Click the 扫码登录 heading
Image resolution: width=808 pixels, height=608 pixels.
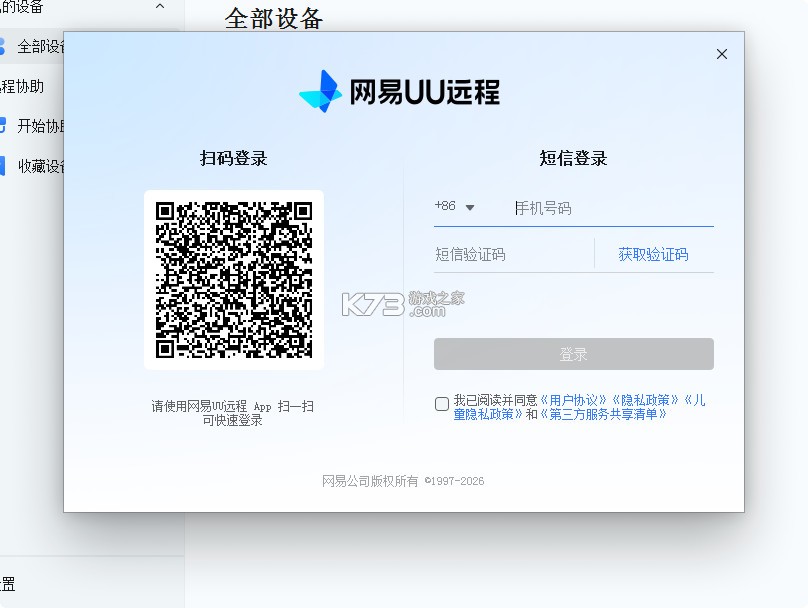point(233,158)
